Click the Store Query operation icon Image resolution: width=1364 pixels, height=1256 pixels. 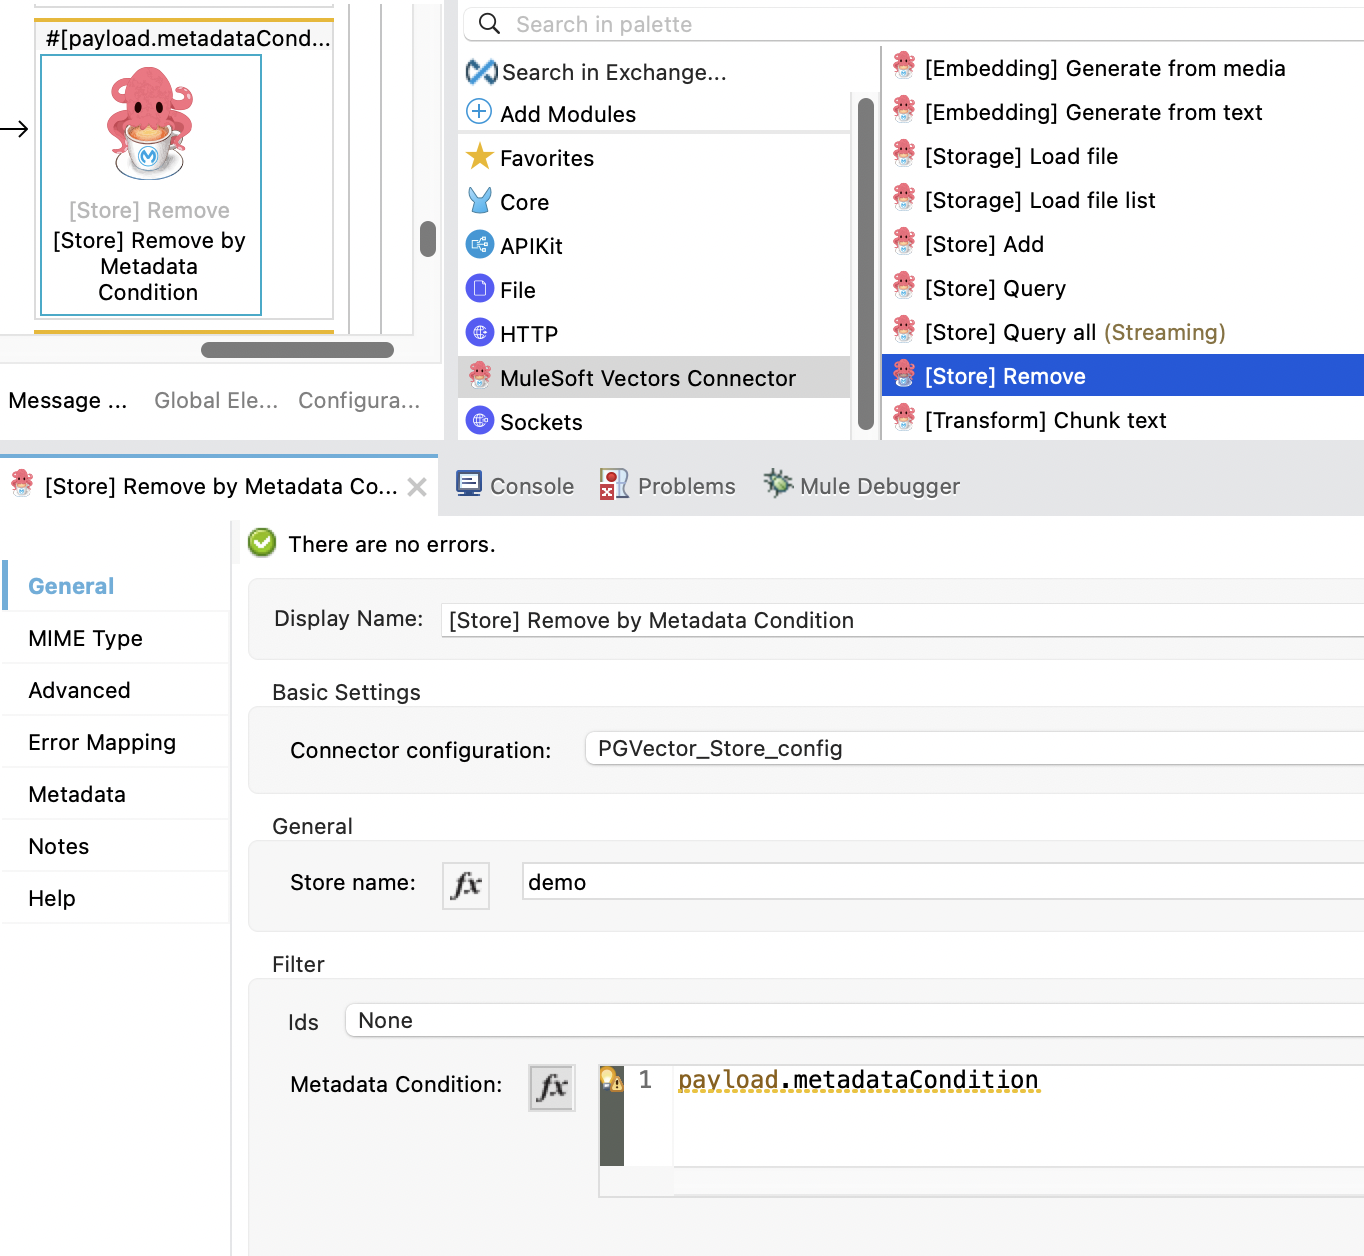click(904, 286)
